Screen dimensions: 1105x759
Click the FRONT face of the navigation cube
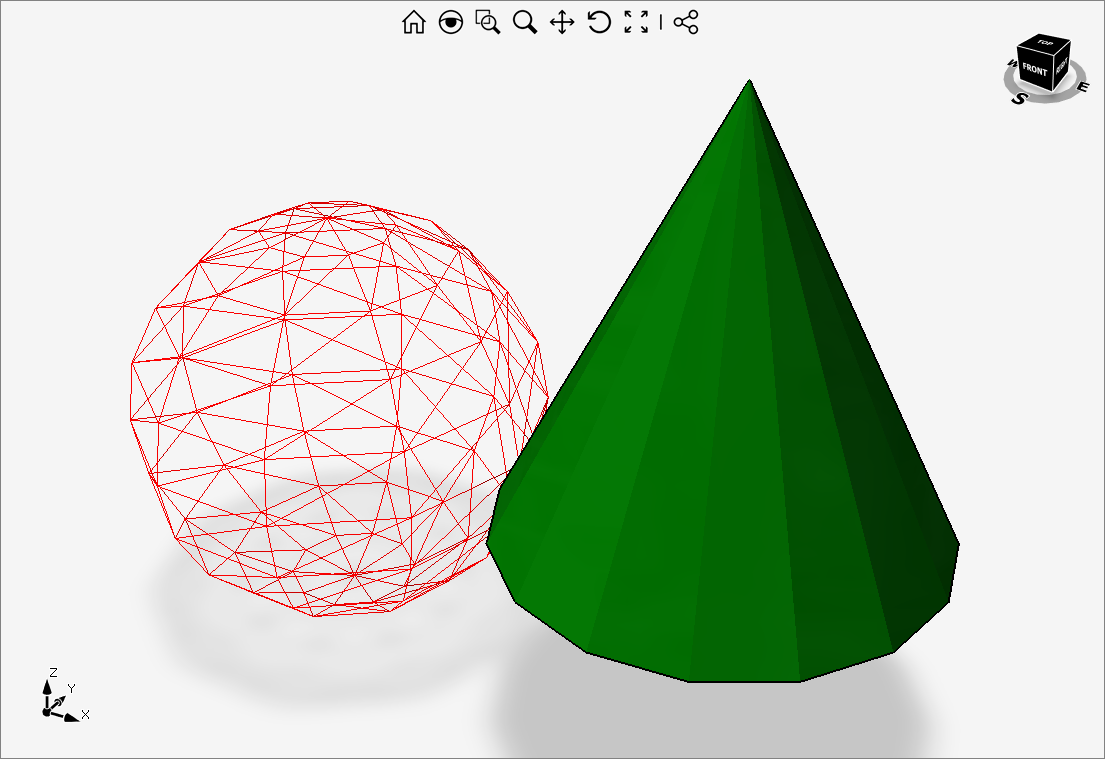[1035, 69]
